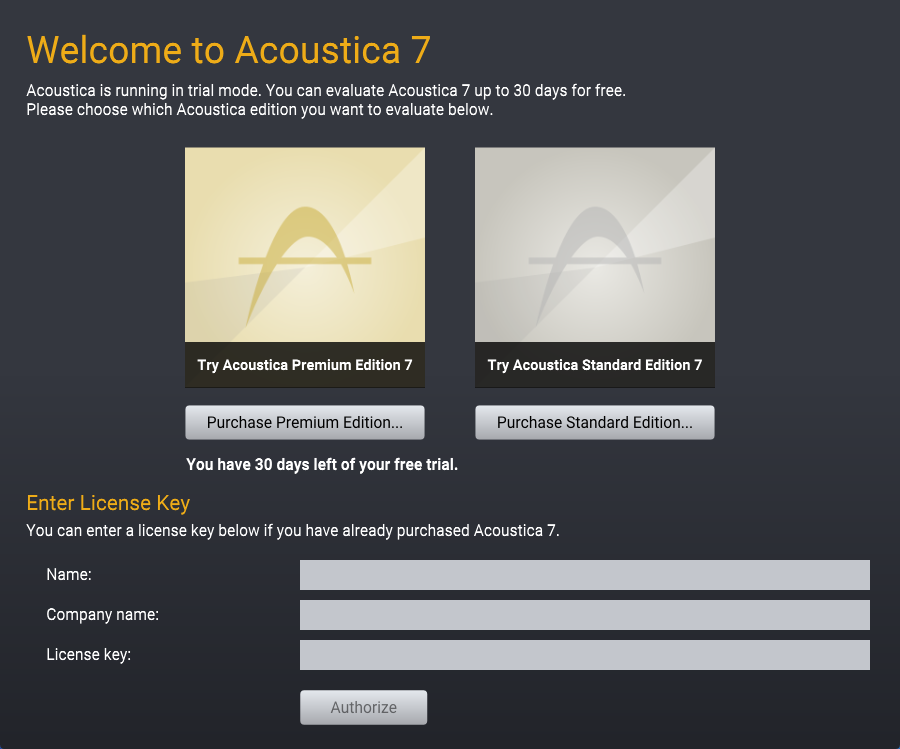Select the gold Acoustica Premium logo

[x=305, y=266]
